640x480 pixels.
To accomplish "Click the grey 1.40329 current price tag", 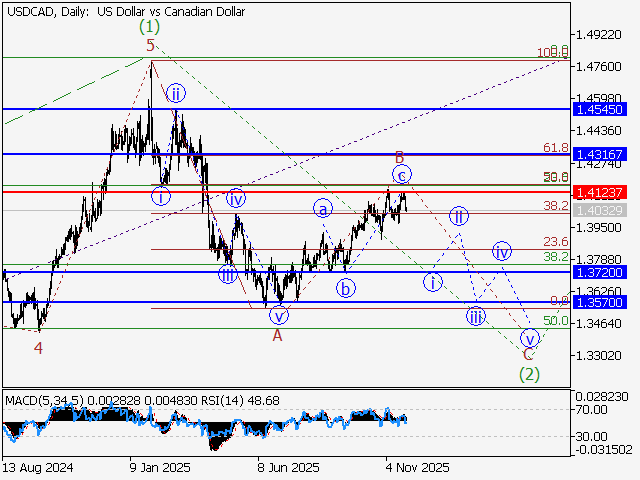I will 599,211.
